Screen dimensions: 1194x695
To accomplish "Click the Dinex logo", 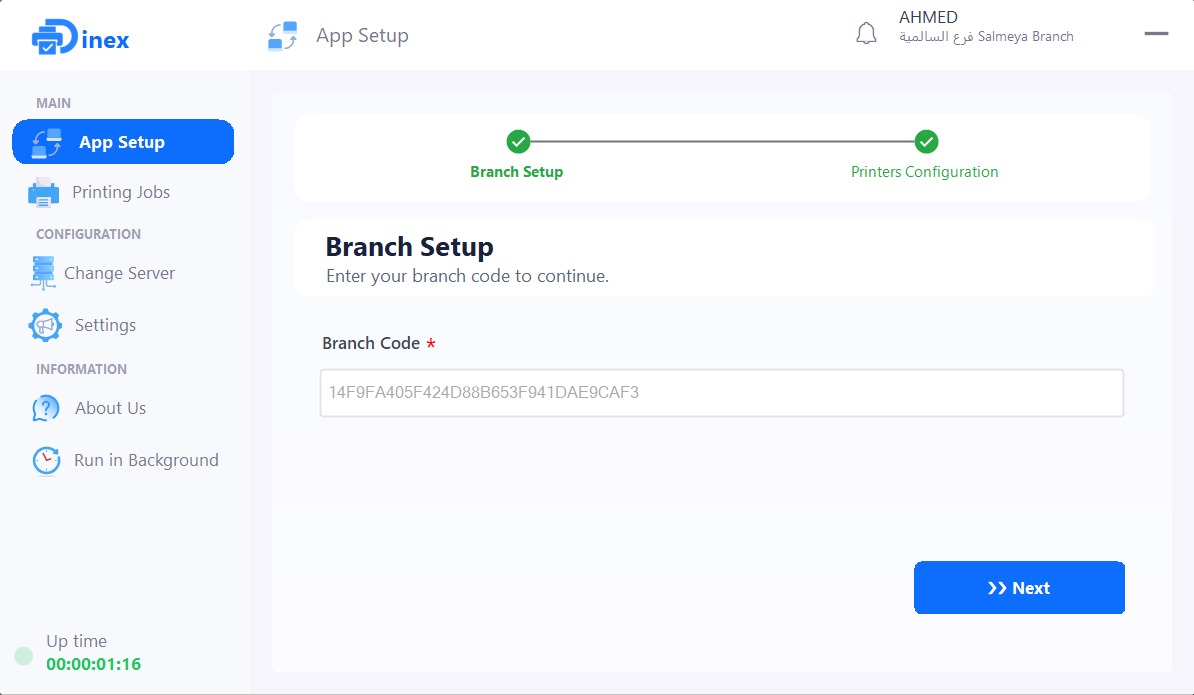I will tap(80, 37).
